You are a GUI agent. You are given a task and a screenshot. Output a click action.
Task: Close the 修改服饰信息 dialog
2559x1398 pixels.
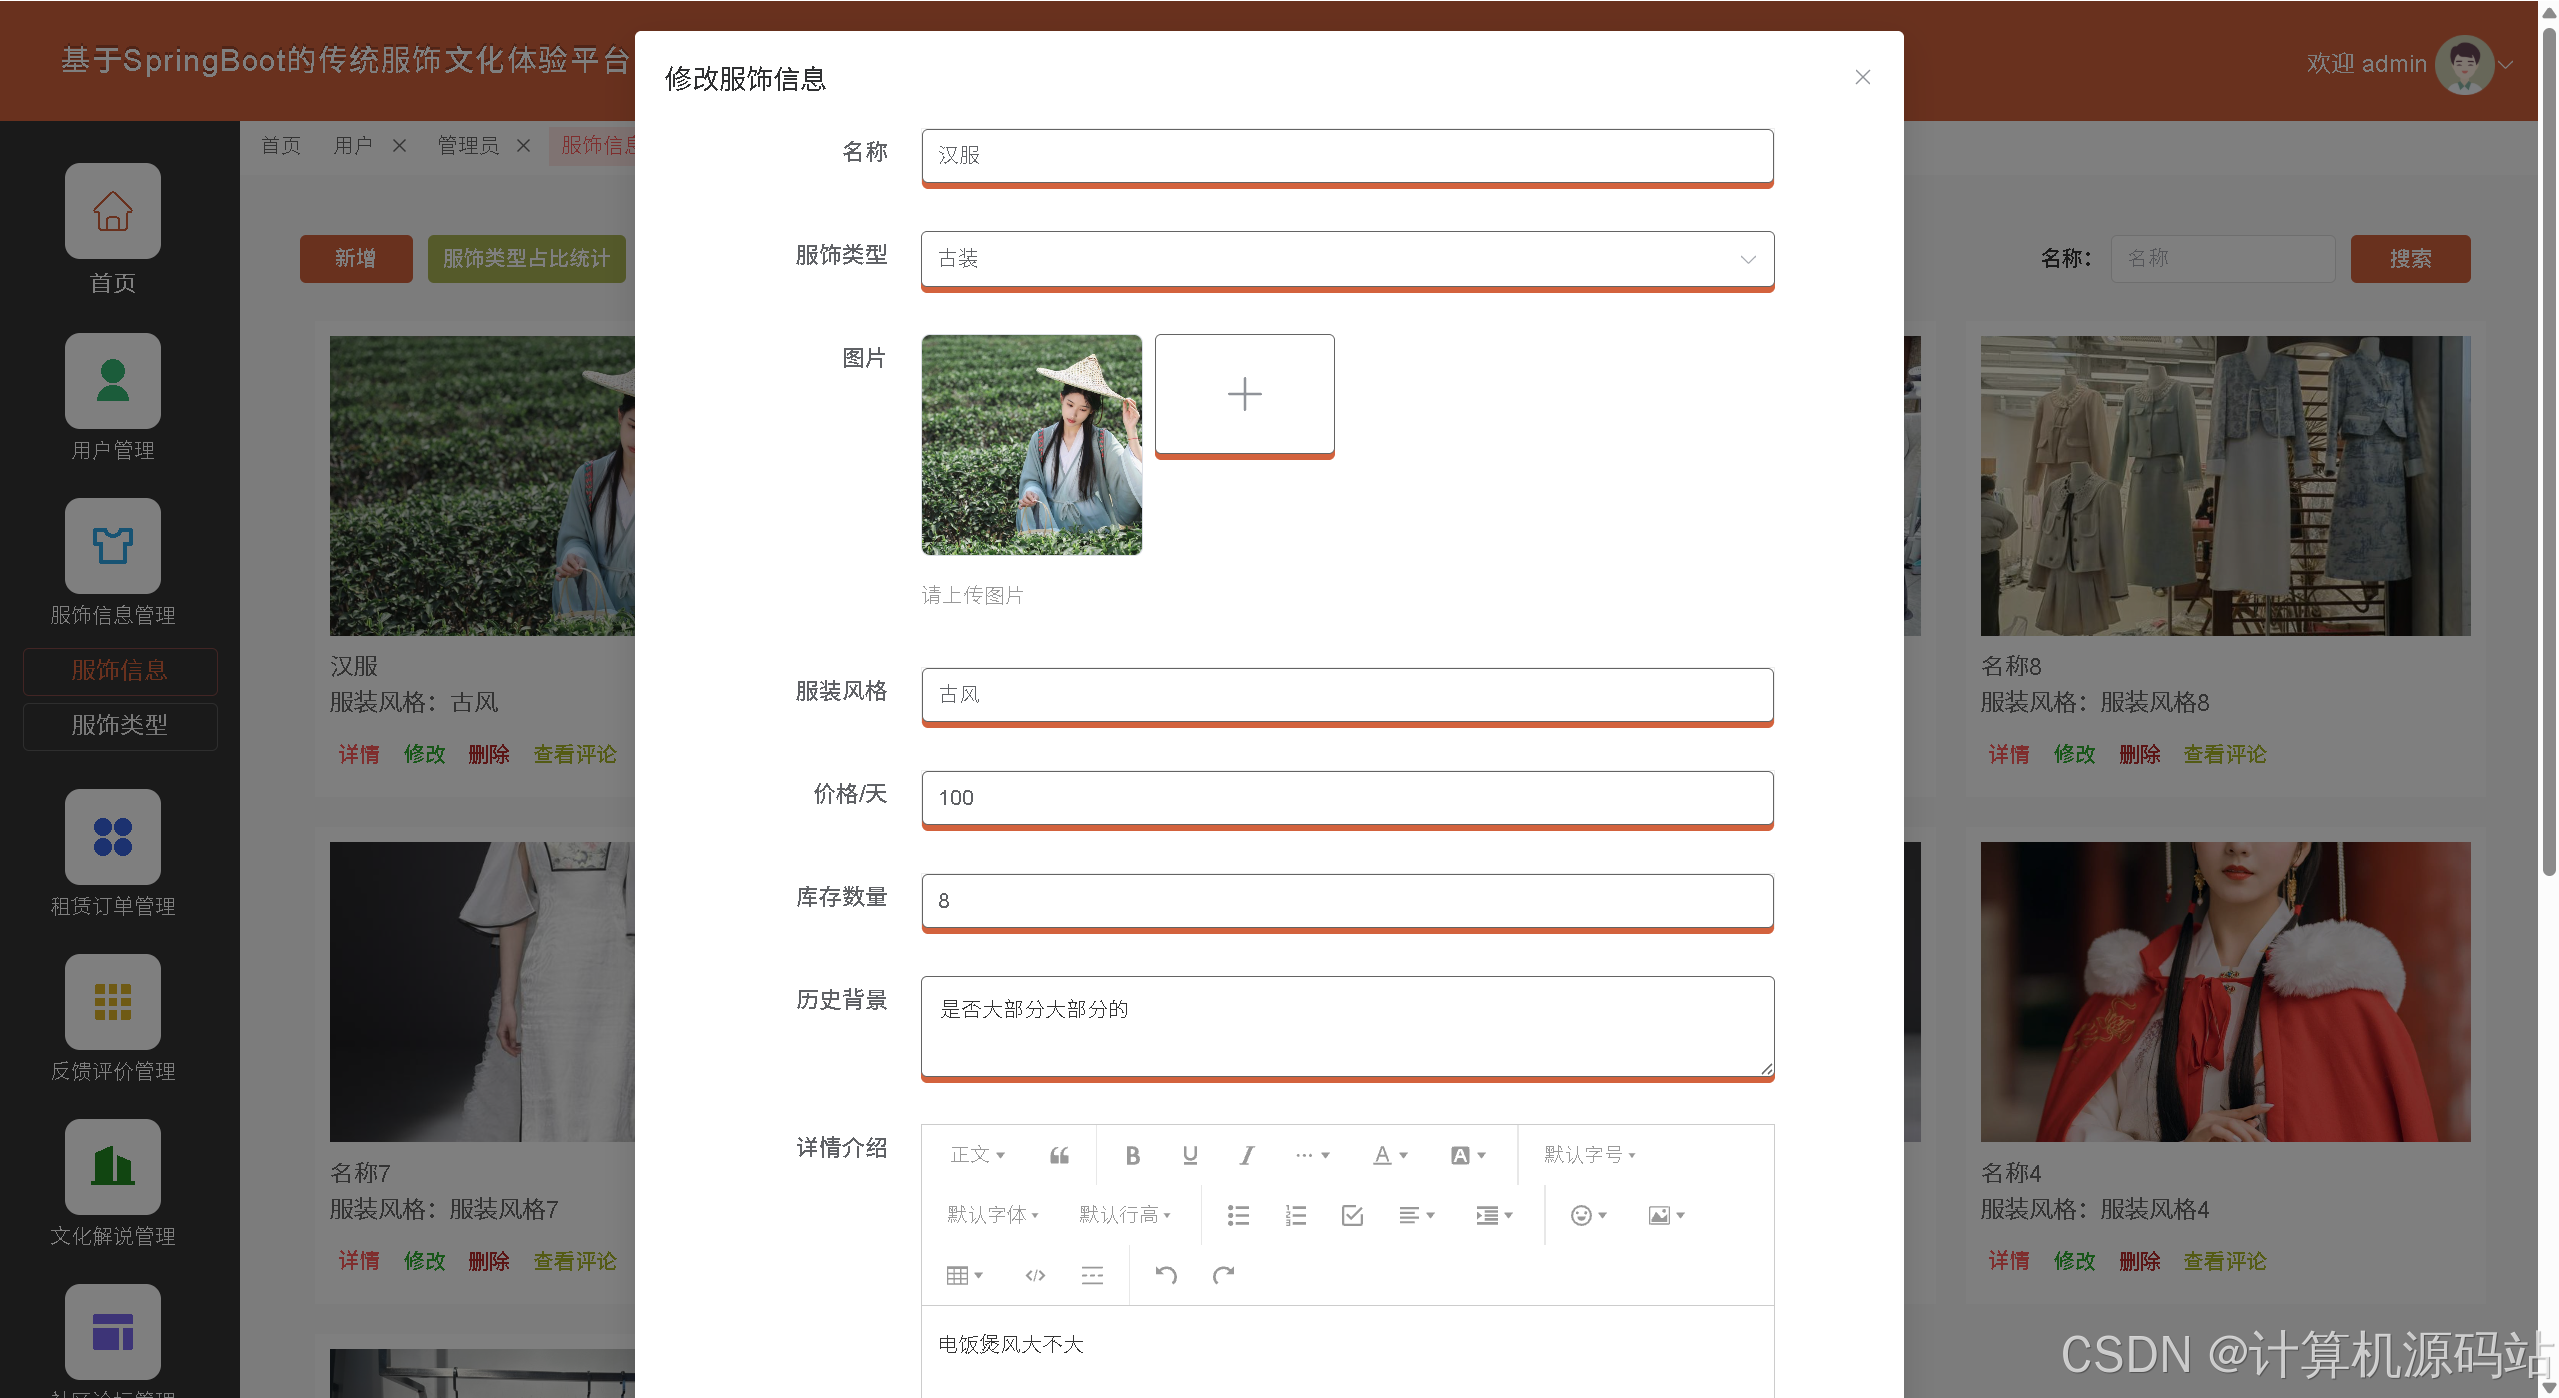[1862, 77]
